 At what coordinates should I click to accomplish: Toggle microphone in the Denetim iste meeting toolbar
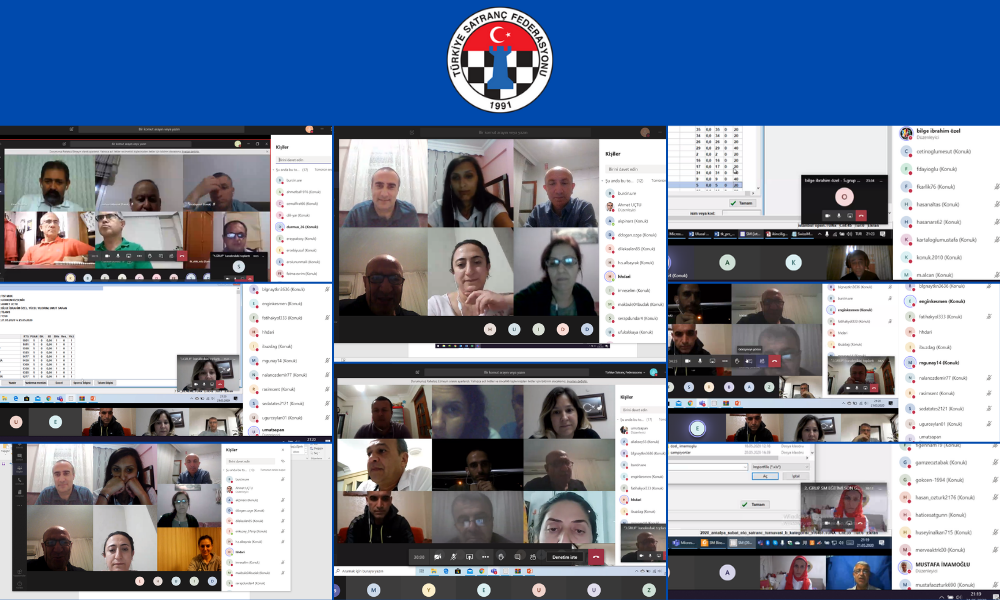453,557
